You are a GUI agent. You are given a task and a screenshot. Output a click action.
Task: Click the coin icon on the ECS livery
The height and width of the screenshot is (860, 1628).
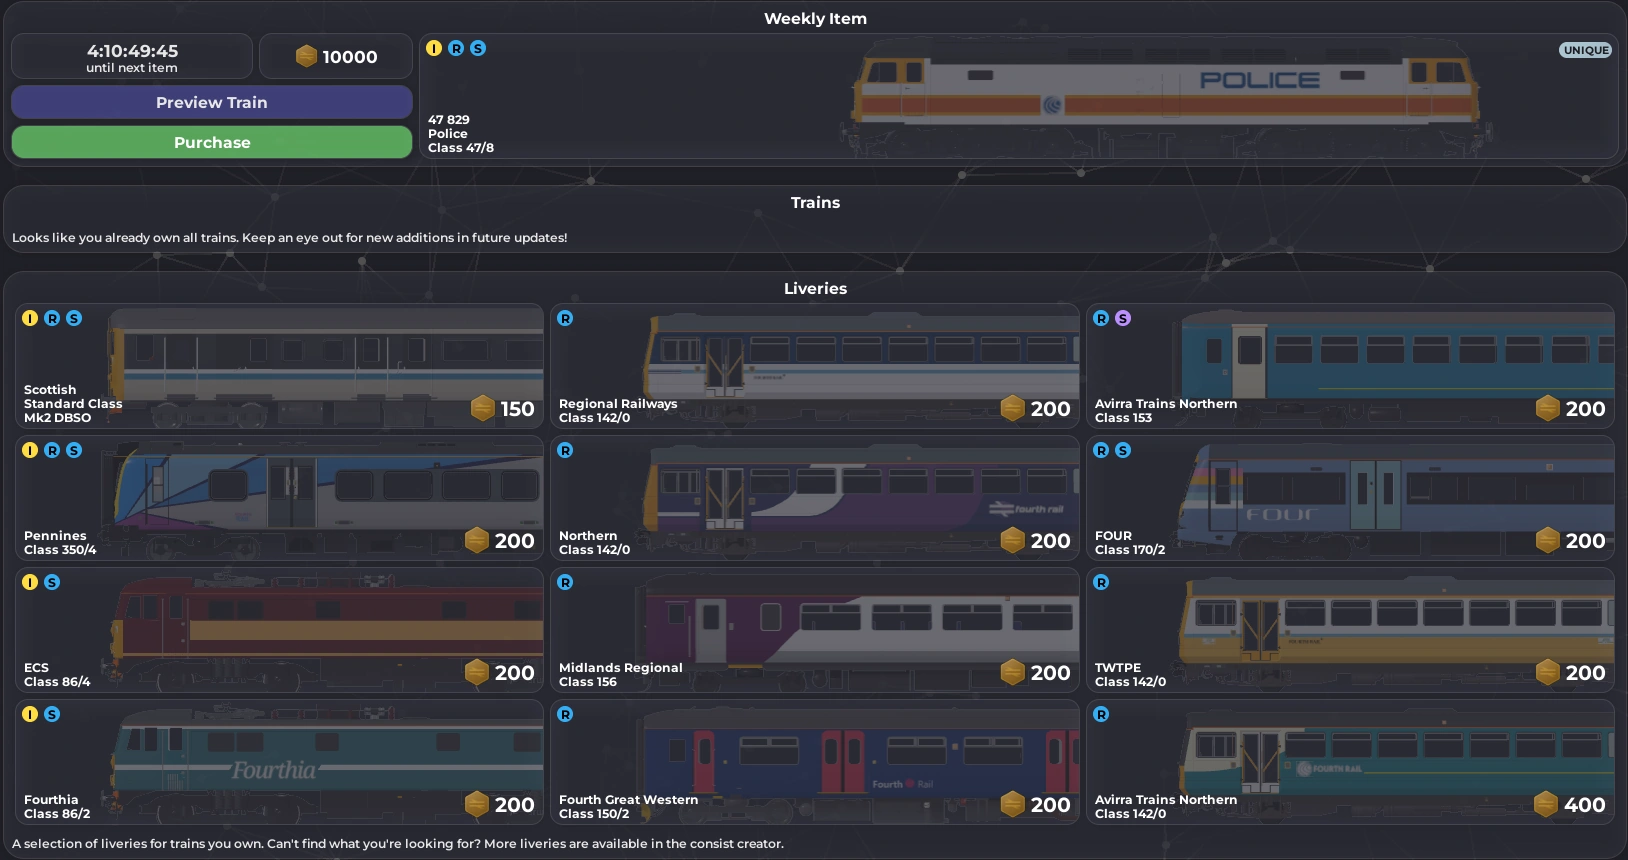point(477,672)
